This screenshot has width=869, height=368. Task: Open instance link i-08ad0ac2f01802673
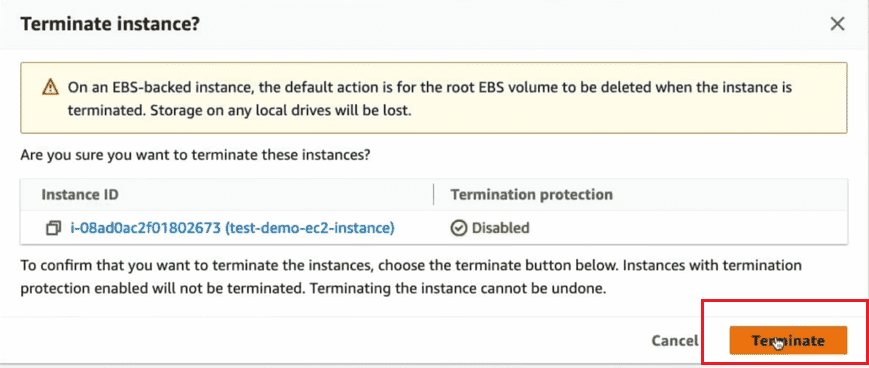(x=146, y=228)
